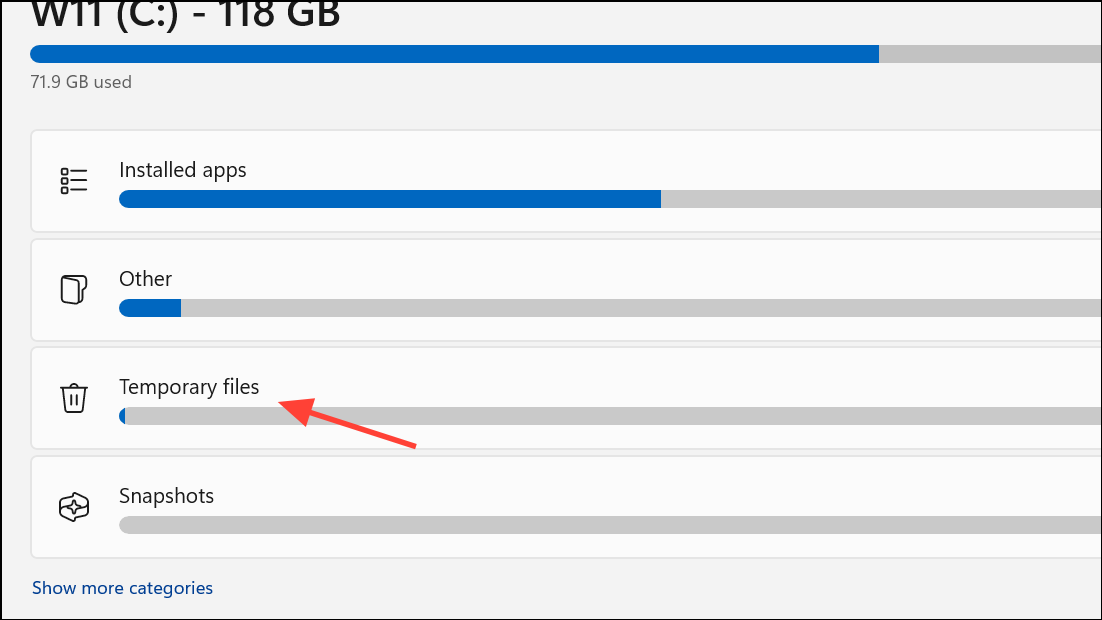
Task: Click the red arrow annotation head
Action: pos(297,411)
